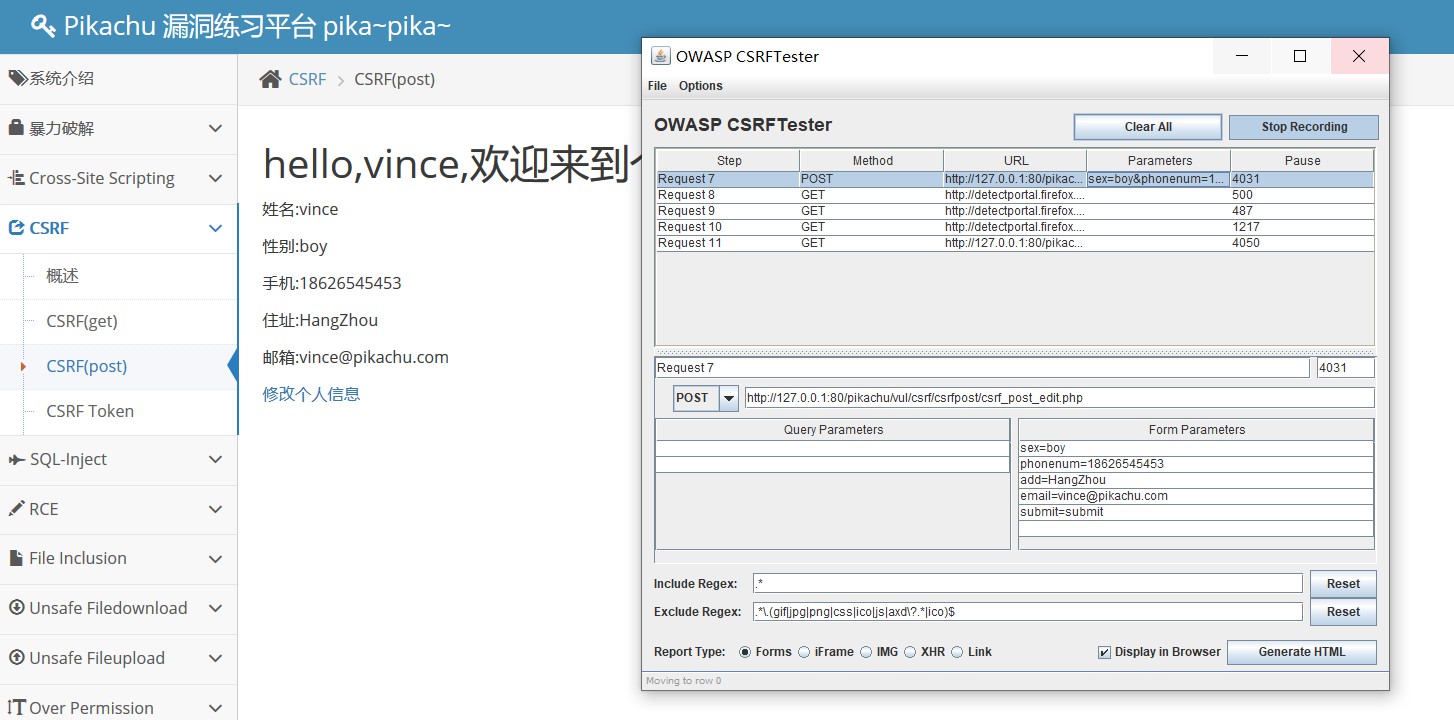1454x720 pixels.
Task: Click the email=vince@pikachu.com form parameter
Action: click(1196, 496)
